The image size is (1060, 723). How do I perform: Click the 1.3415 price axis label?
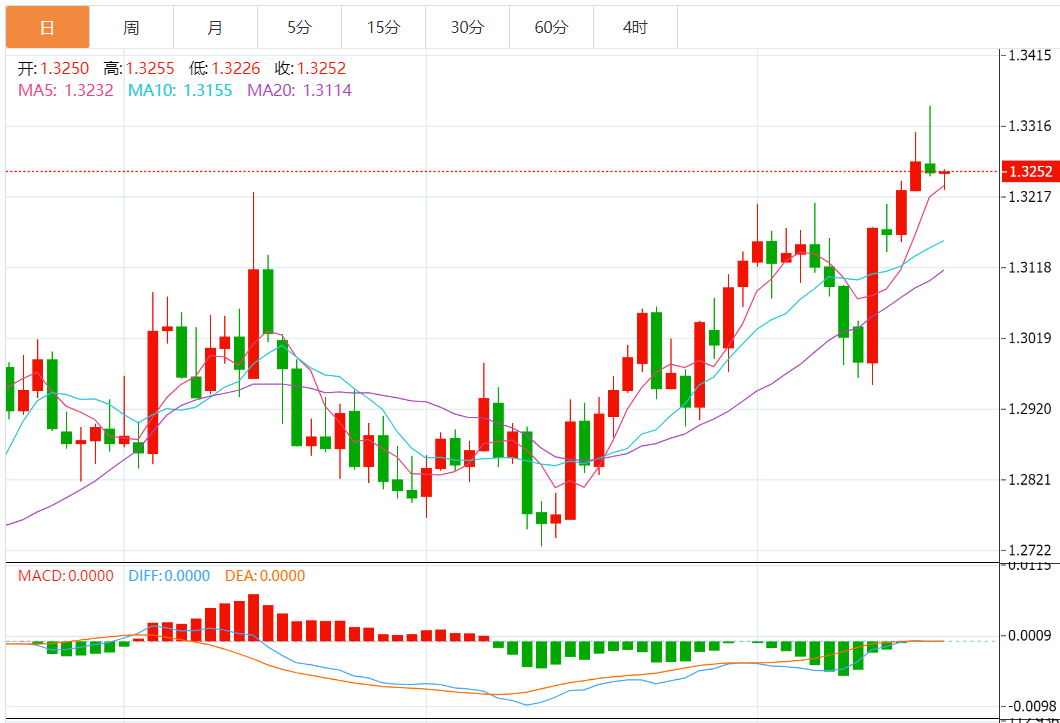pos(1030,55)
